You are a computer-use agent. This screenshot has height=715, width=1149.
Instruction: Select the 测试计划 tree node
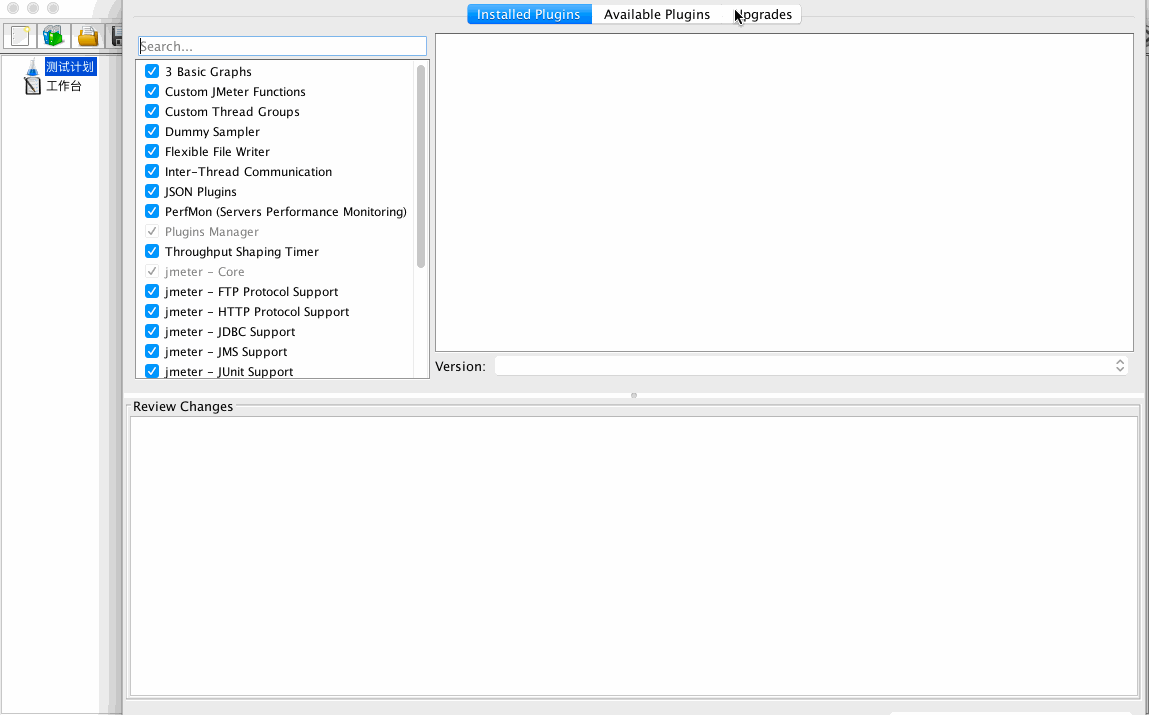point(70,67)
